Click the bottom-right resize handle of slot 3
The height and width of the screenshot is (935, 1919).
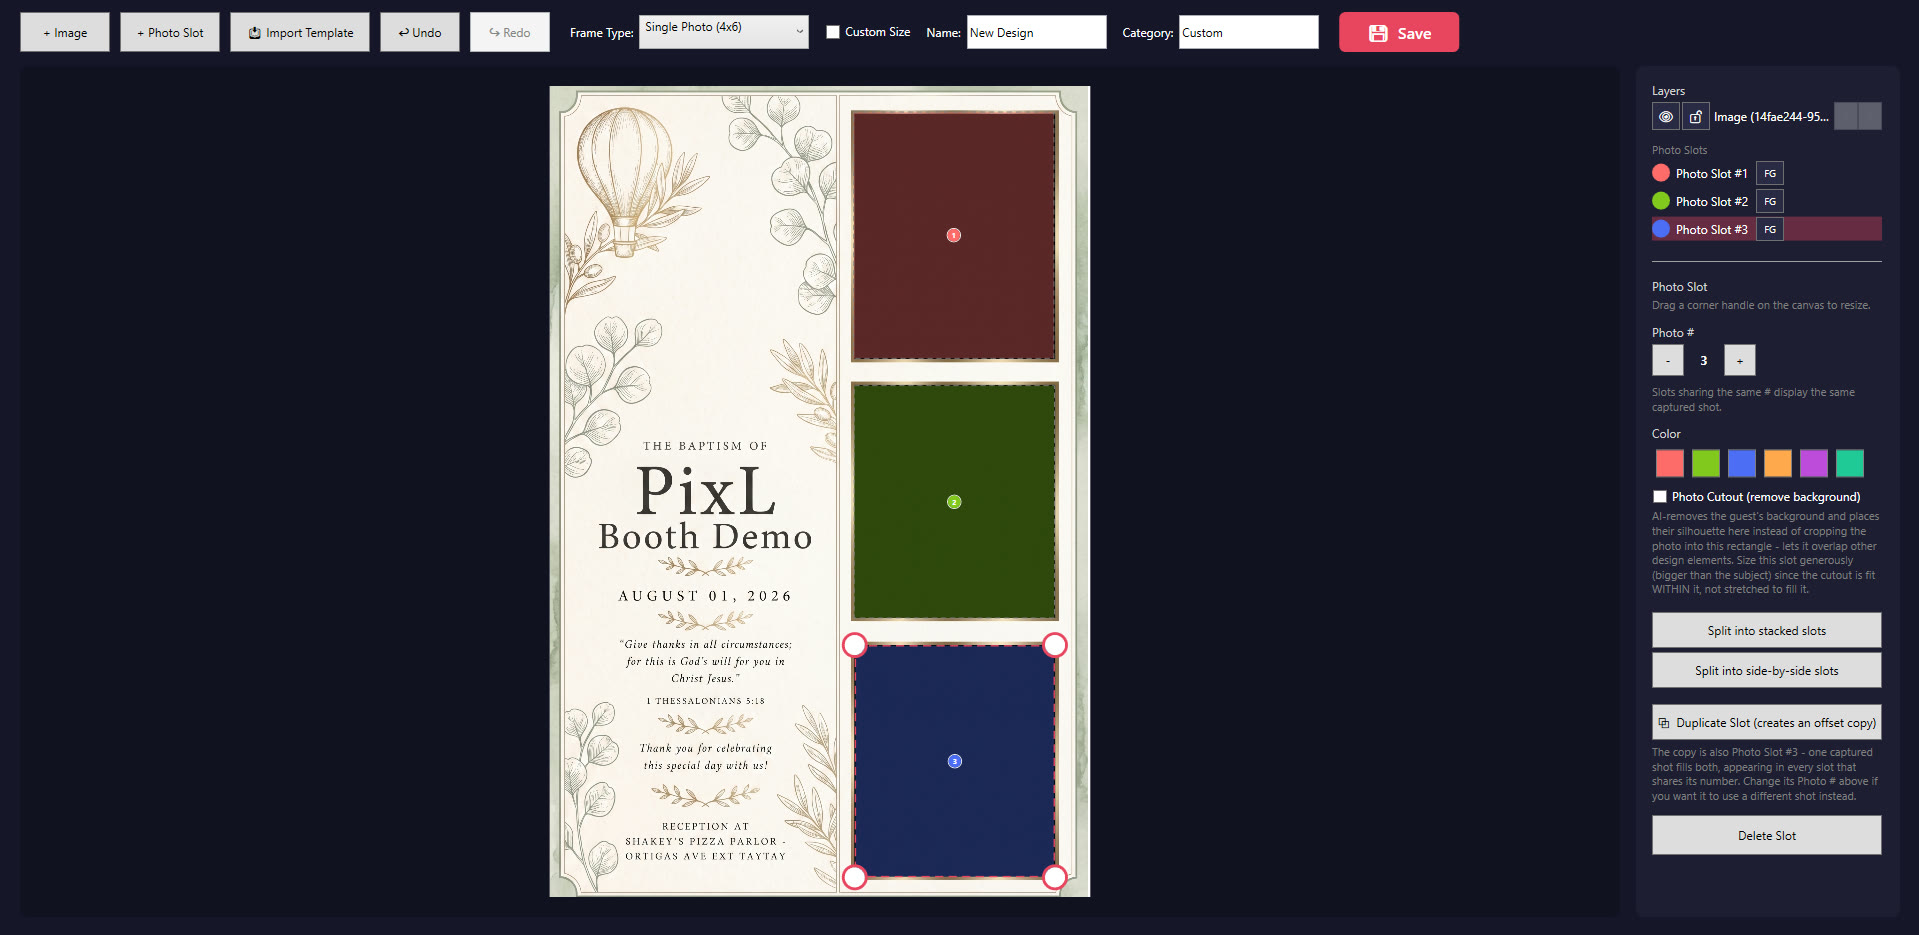[1055, 877]
